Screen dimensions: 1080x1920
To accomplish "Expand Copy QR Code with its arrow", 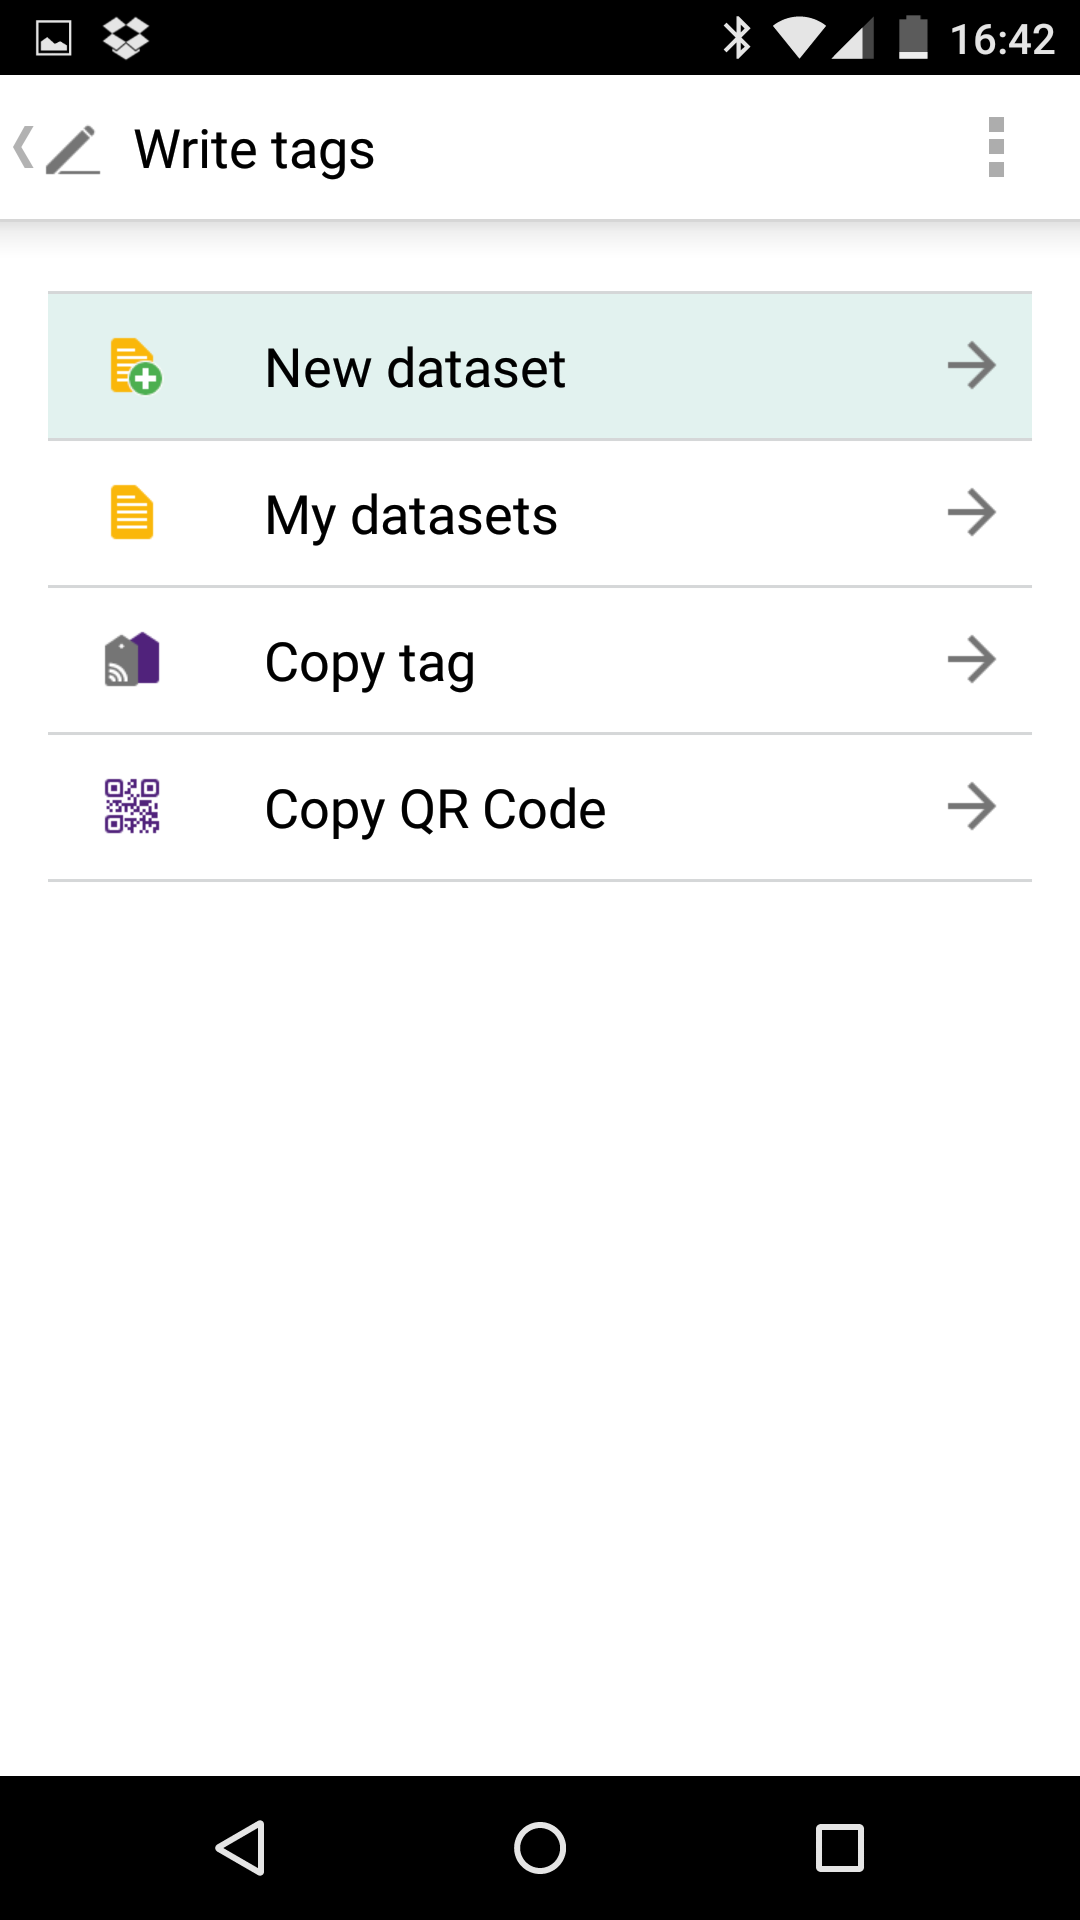I will [x=971, y=806].
